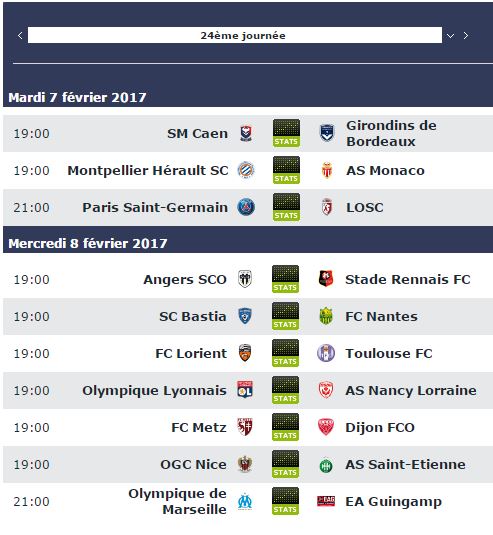Expand matchday list with down chevron
This screenshot has width=493, height=535.
(450, 35)
